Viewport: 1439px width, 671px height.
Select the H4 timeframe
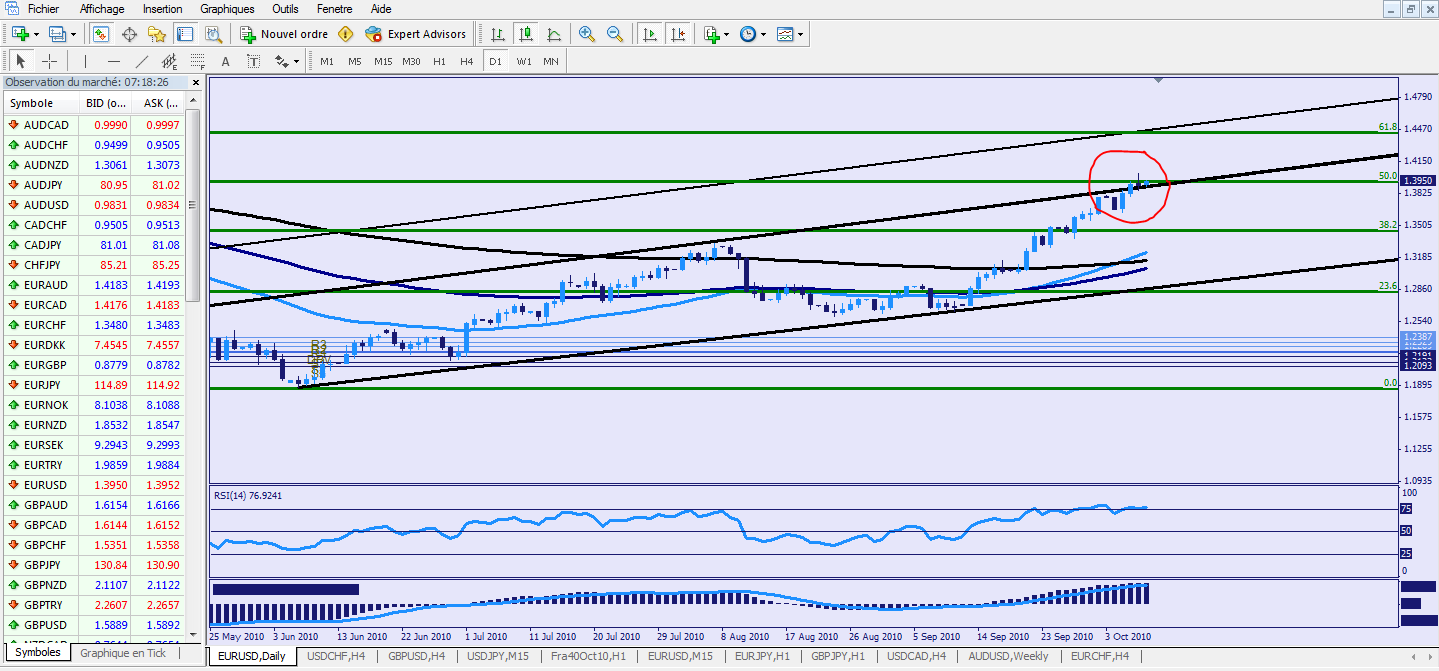point(466,61)
